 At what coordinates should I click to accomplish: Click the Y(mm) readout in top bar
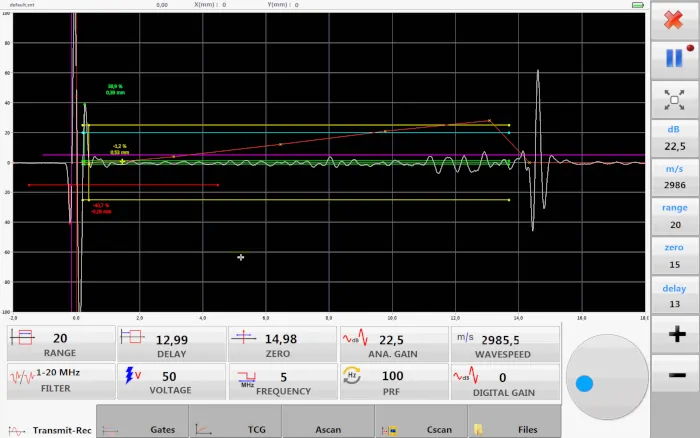click(x=283, y=4)
